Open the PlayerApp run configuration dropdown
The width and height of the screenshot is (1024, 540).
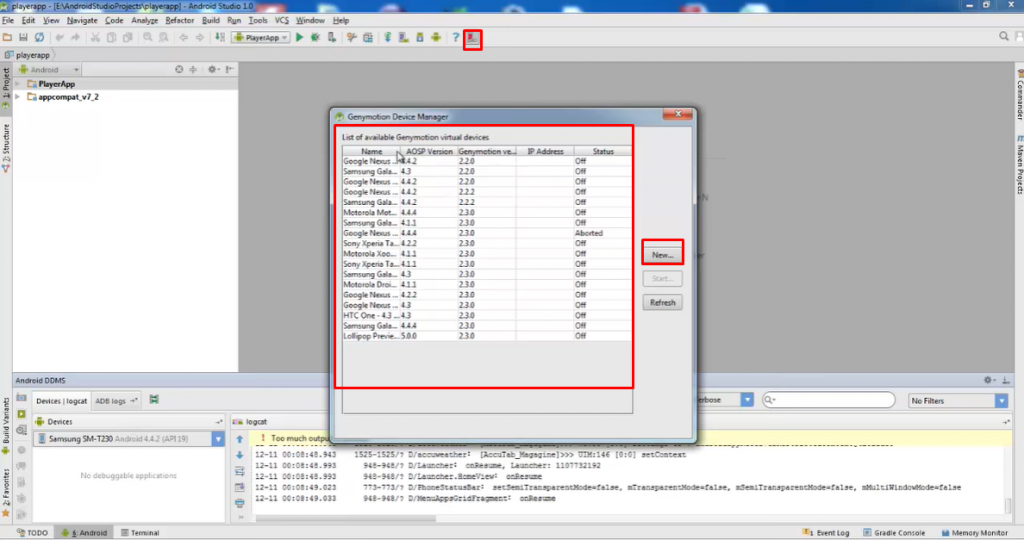[261, 38]
